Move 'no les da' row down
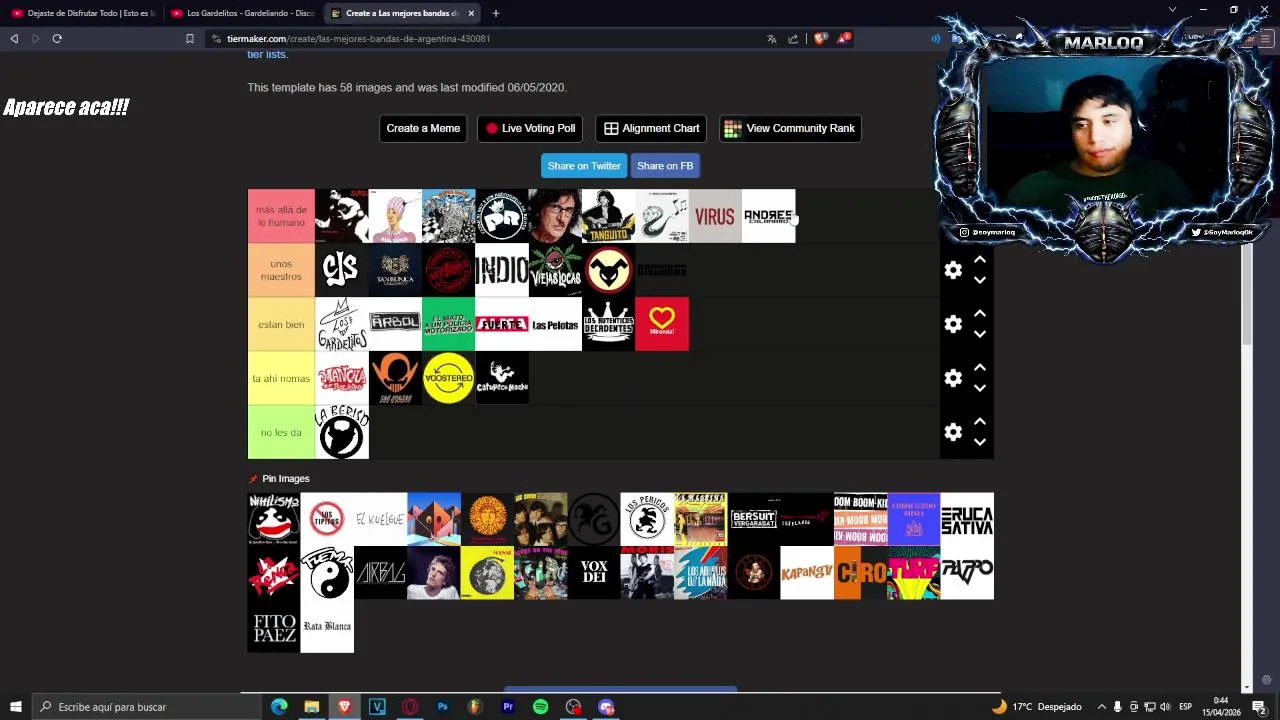1280x720 pixels. tap(980, 443)
